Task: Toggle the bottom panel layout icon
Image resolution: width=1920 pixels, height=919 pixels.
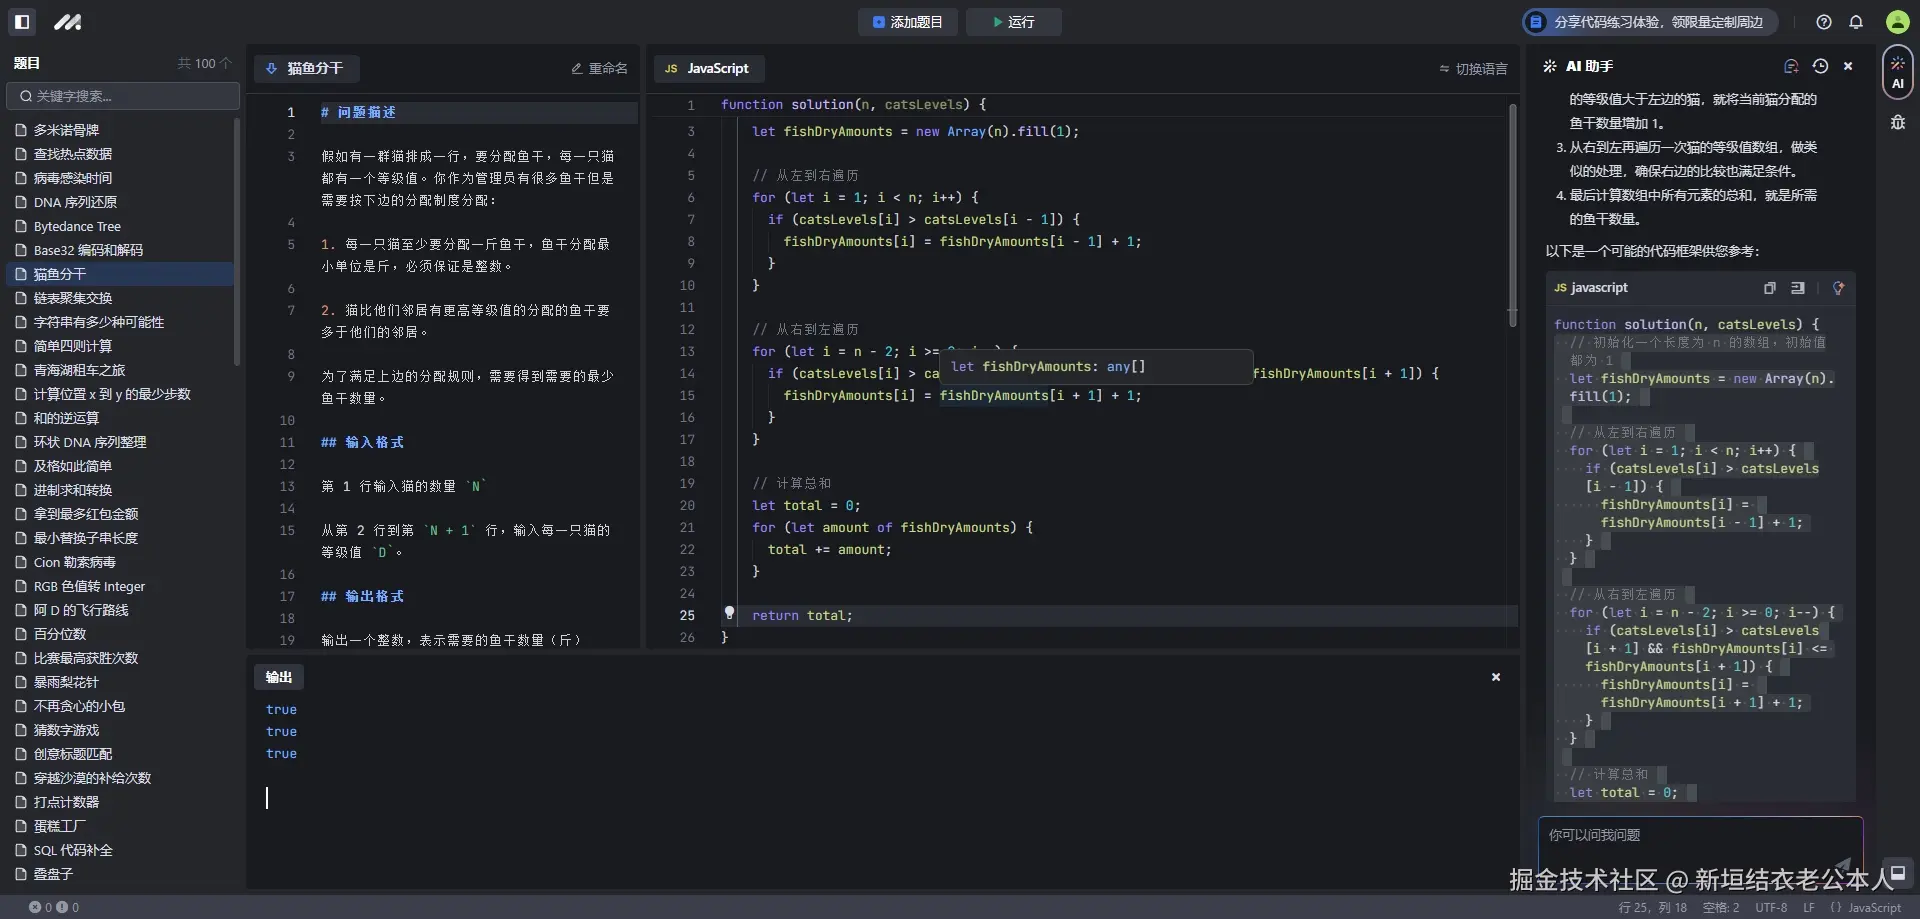Action: click(x=1897, y=873)
